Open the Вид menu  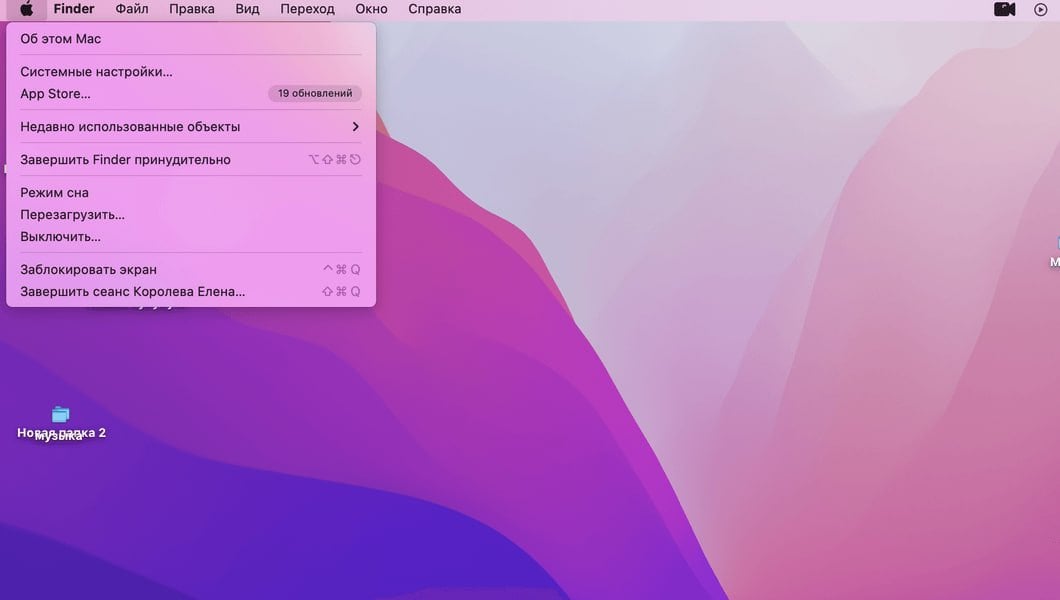click(x=247, y=9)
